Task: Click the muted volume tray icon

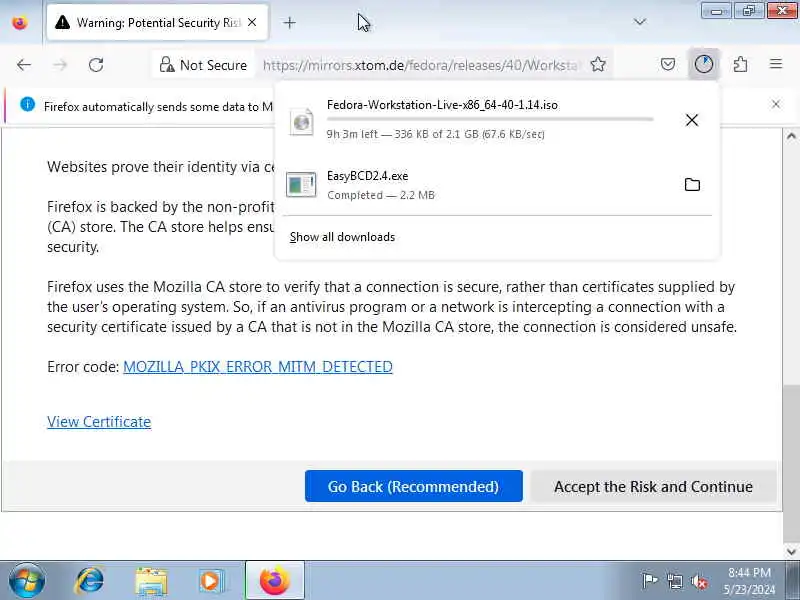Action: [698, 581]
